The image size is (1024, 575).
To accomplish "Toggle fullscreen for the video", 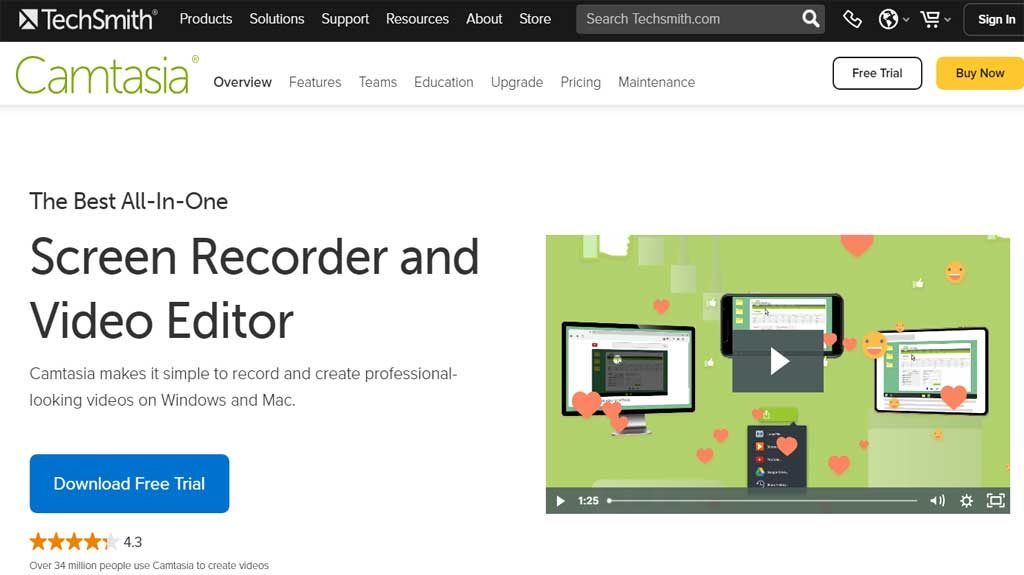I will [x=995, y=500].
